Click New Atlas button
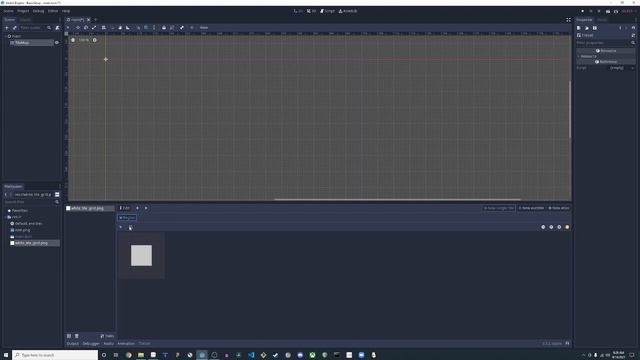The width and height of the screenshot is (640, 360). coord(559,208)
